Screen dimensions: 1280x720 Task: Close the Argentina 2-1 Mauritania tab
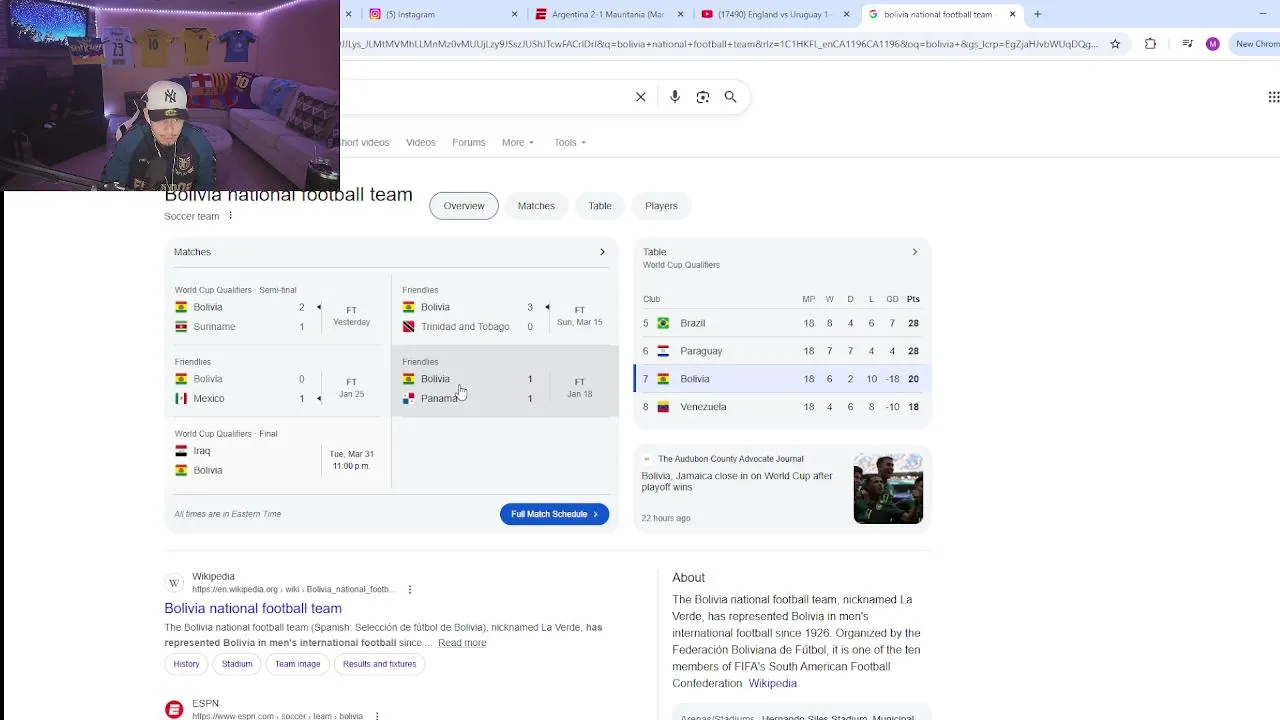click(x=681, y=14)
